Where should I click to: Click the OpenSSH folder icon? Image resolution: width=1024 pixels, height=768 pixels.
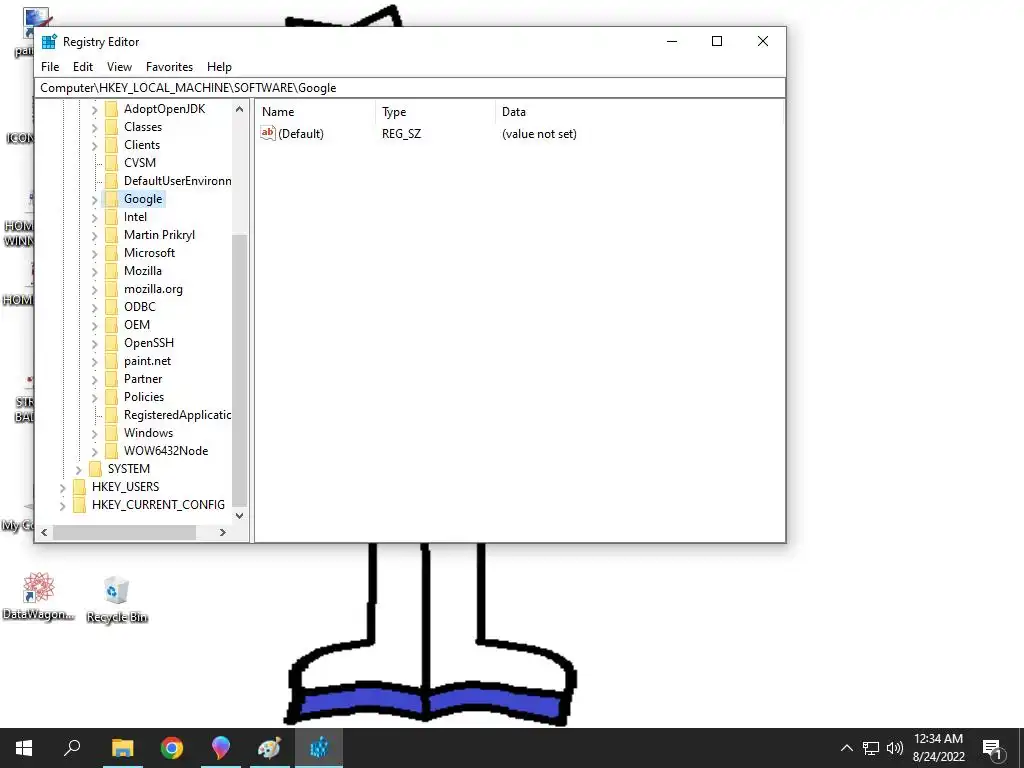(112, 342)
